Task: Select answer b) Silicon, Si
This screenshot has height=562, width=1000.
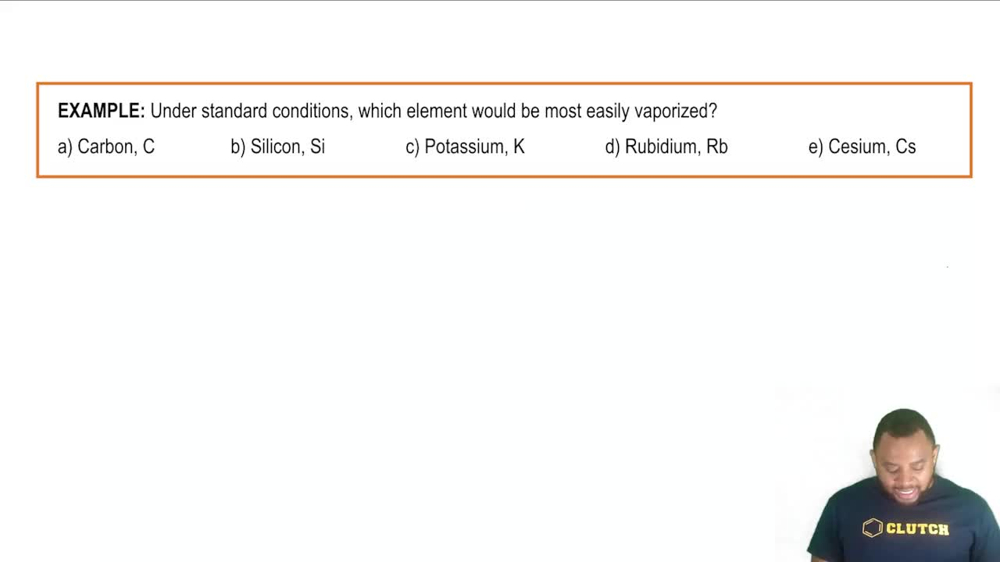Action: tap(277, 147)
